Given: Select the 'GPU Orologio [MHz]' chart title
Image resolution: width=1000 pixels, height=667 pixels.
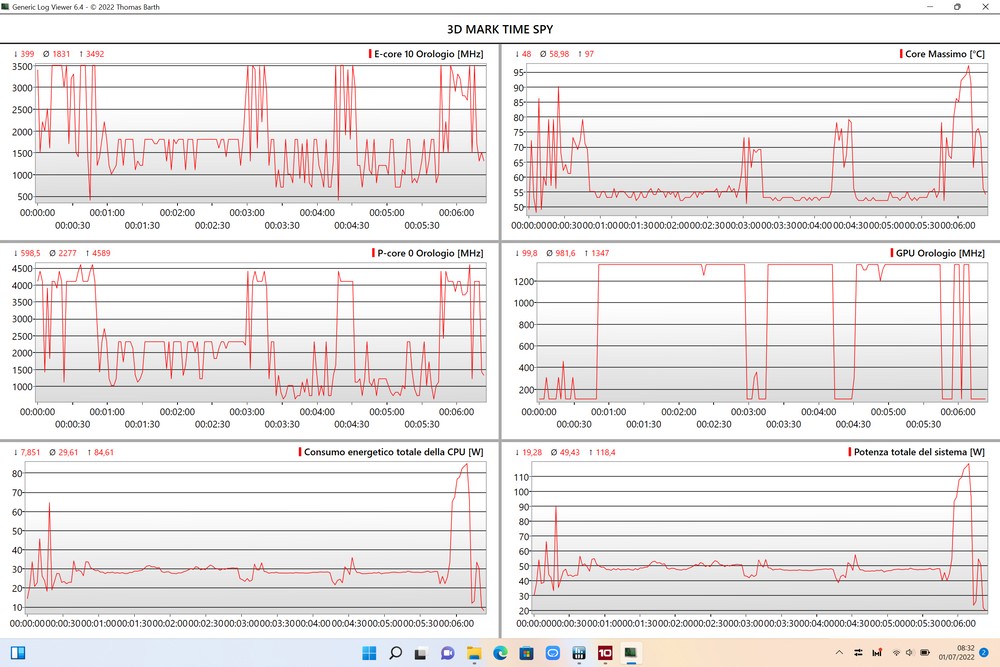Looking at the screenshot, I should pyautogui.click(x=940, y=253).
